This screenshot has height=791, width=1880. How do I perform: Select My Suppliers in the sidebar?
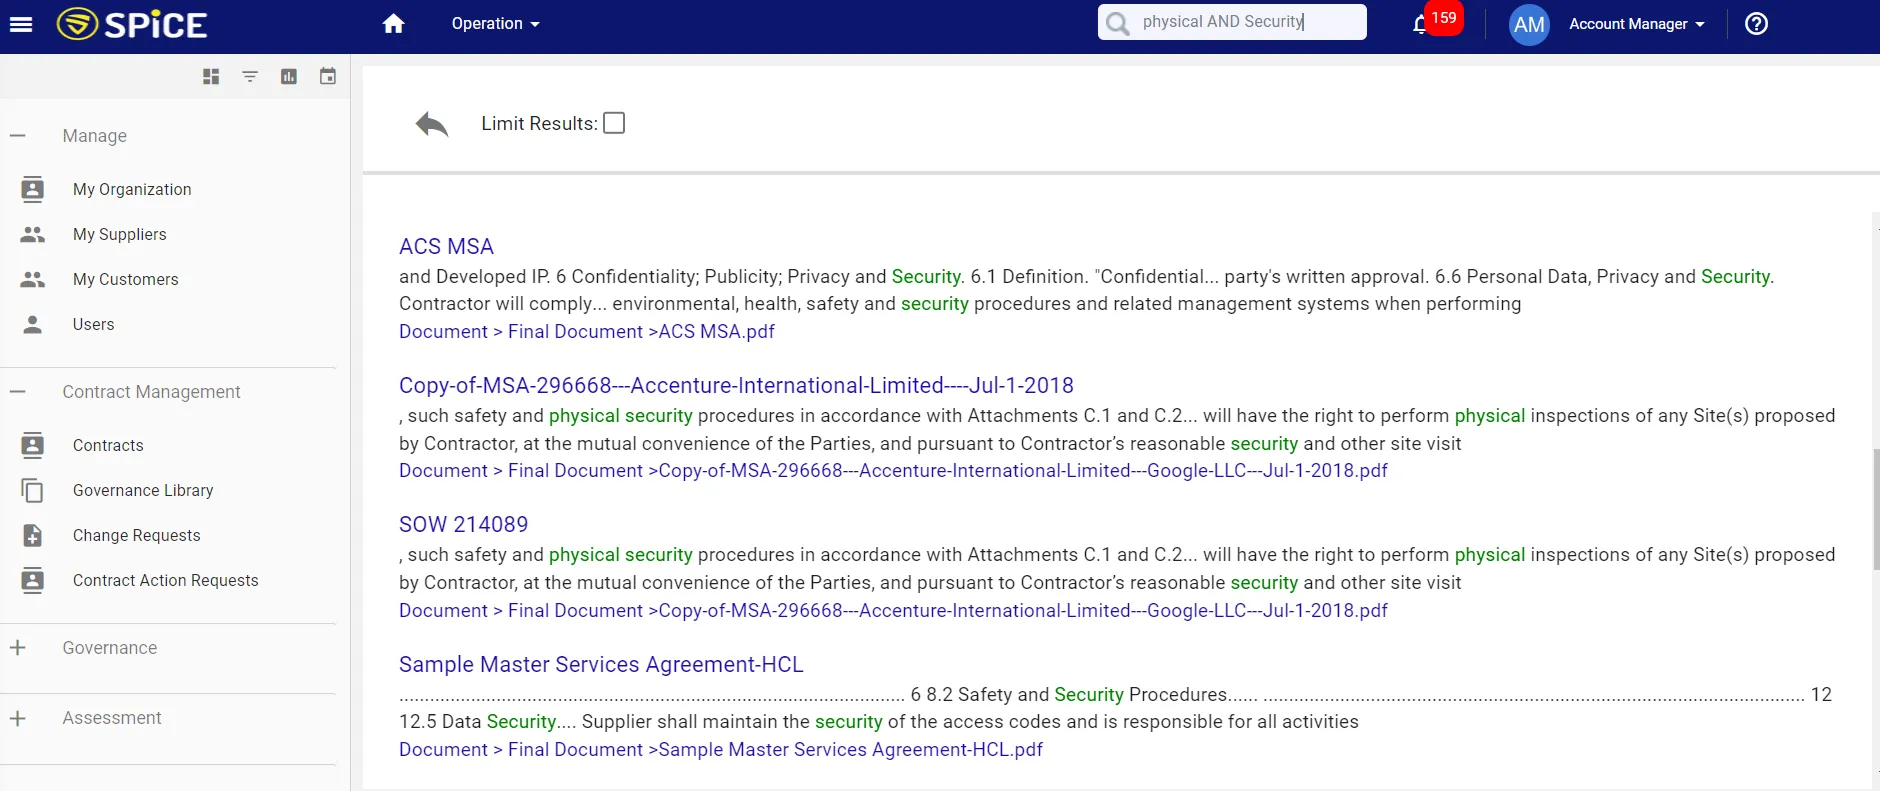[120, 234]
